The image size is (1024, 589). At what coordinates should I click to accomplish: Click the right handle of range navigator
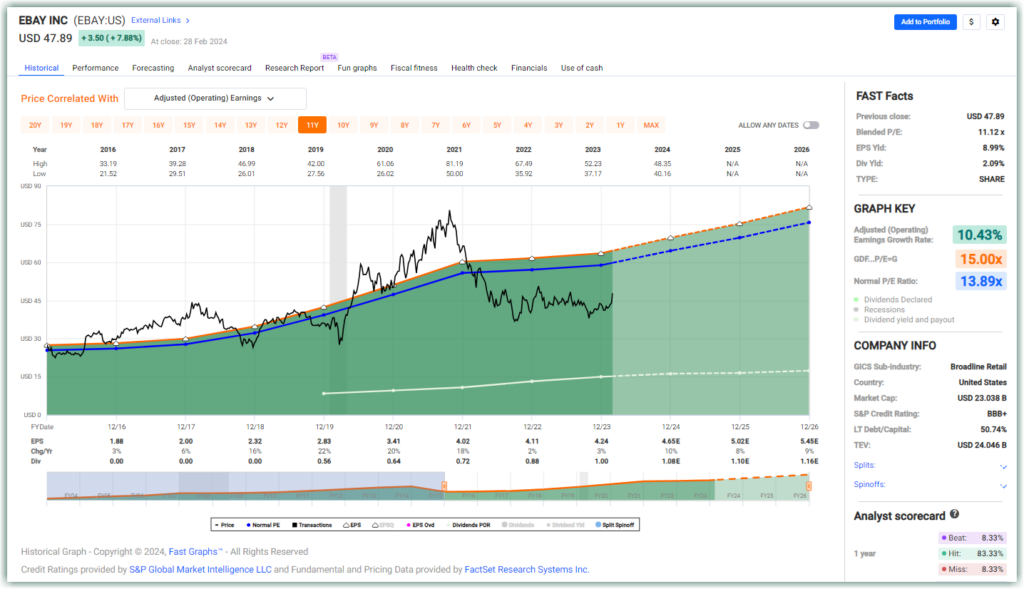tap(808, 486)
